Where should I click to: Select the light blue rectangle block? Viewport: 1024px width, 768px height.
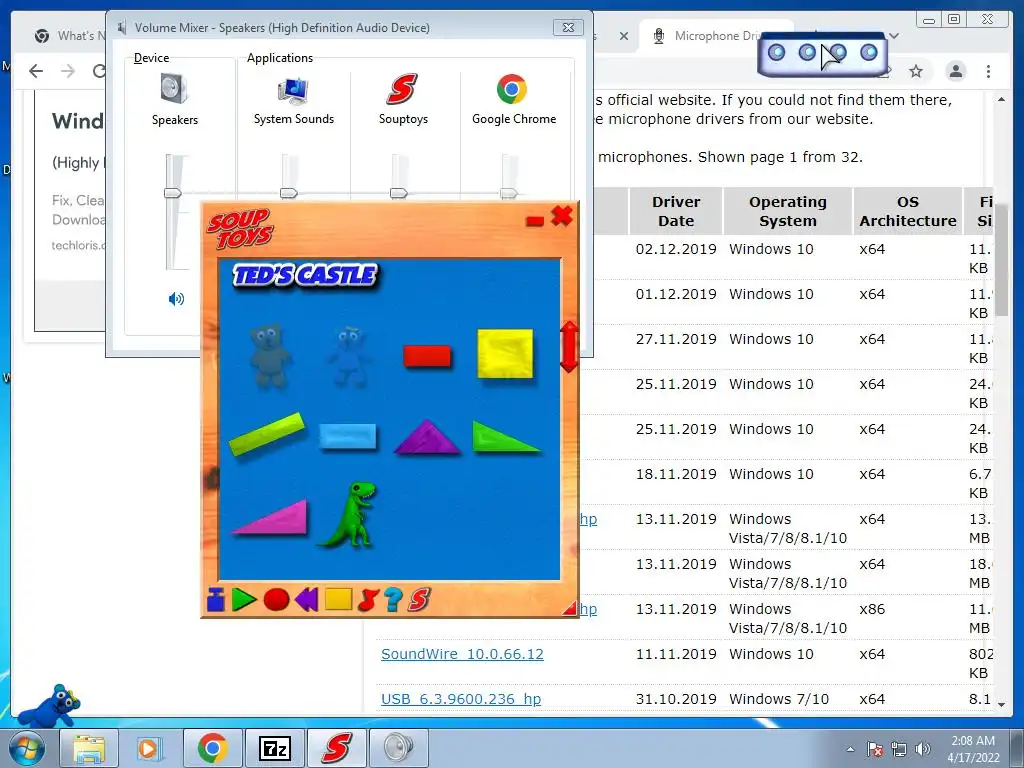tap(347, 437)
